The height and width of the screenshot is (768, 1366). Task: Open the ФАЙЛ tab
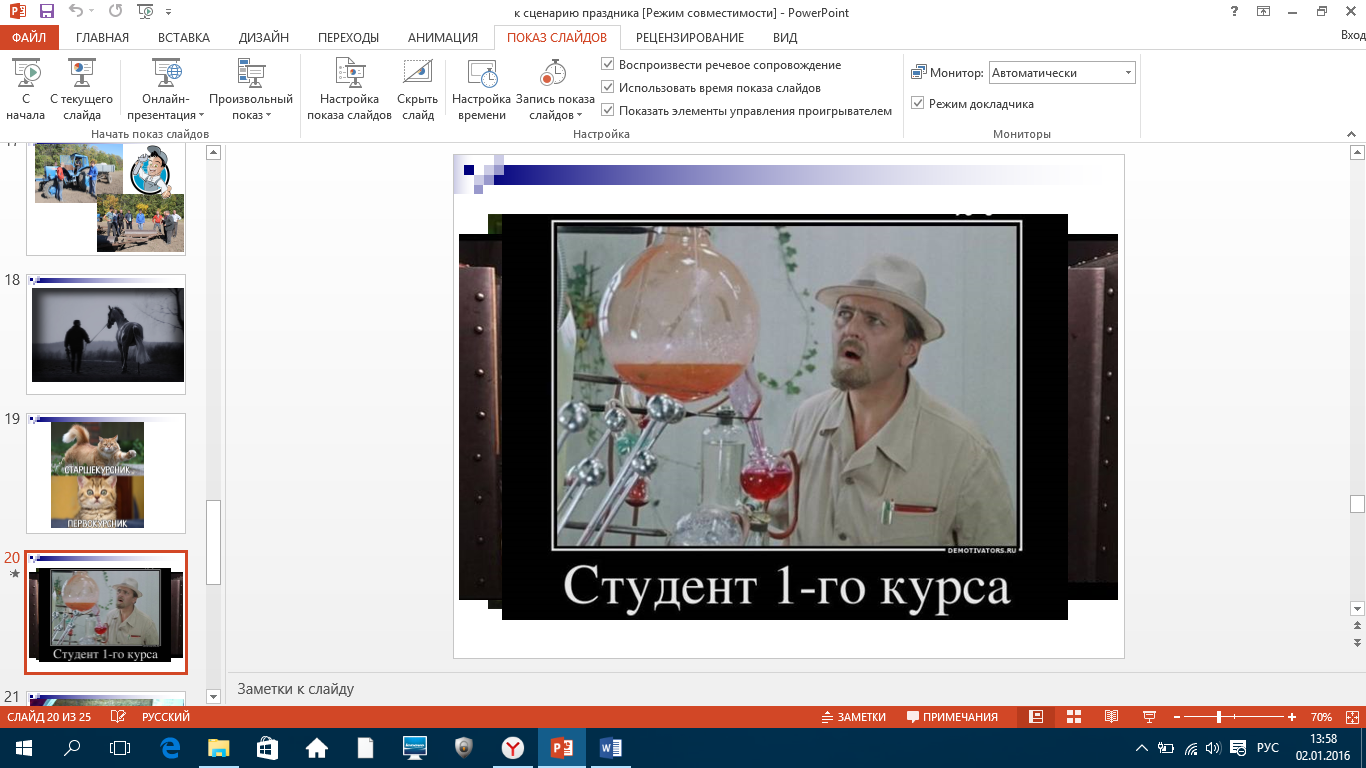tap(30, 38)
